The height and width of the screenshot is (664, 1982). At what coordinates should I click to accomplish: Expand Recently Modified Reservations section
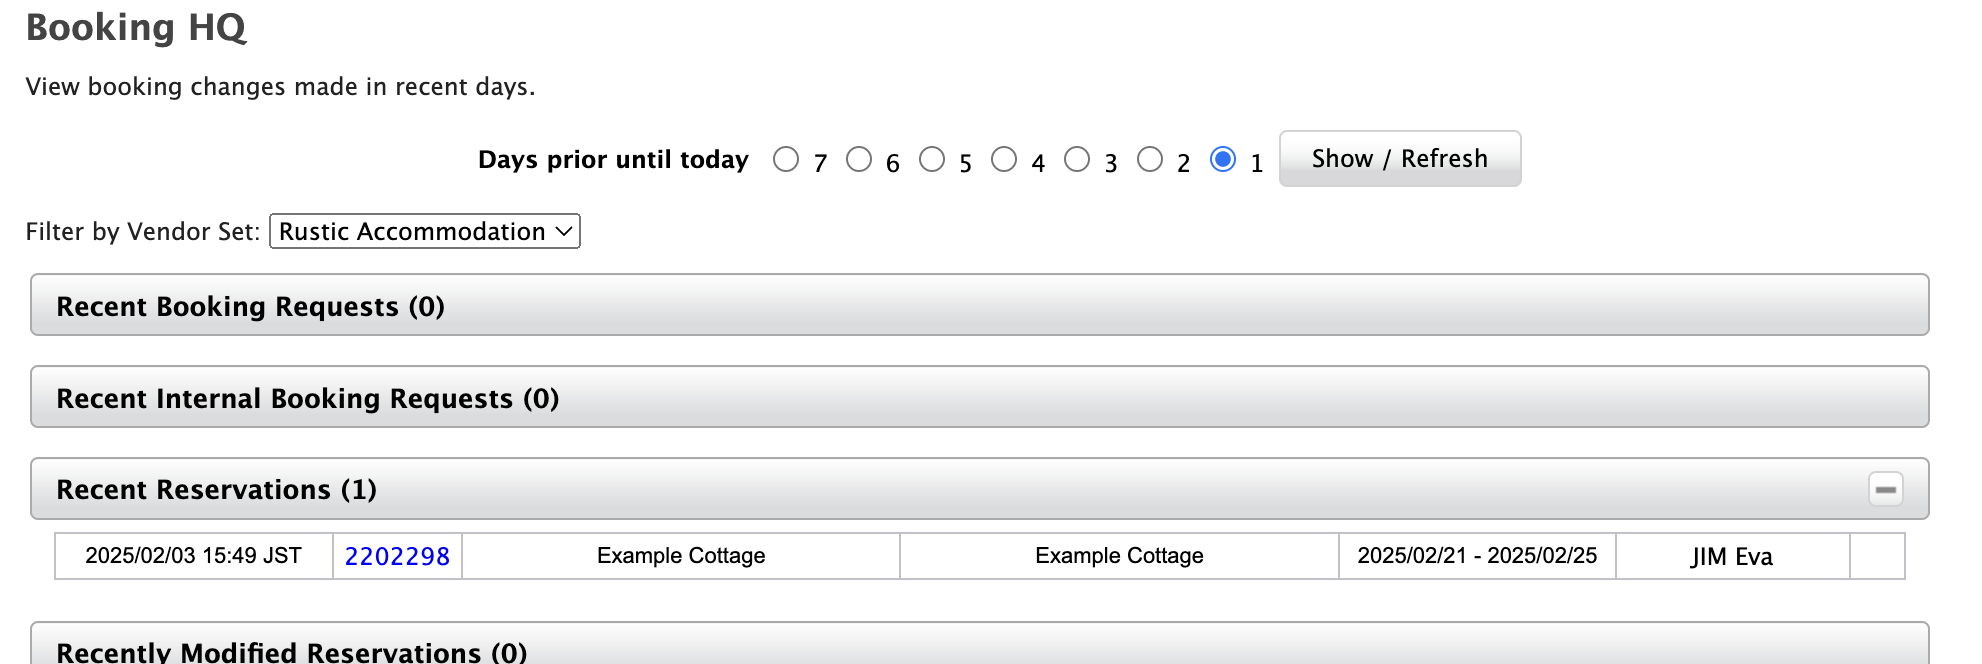tap(978, 650)
